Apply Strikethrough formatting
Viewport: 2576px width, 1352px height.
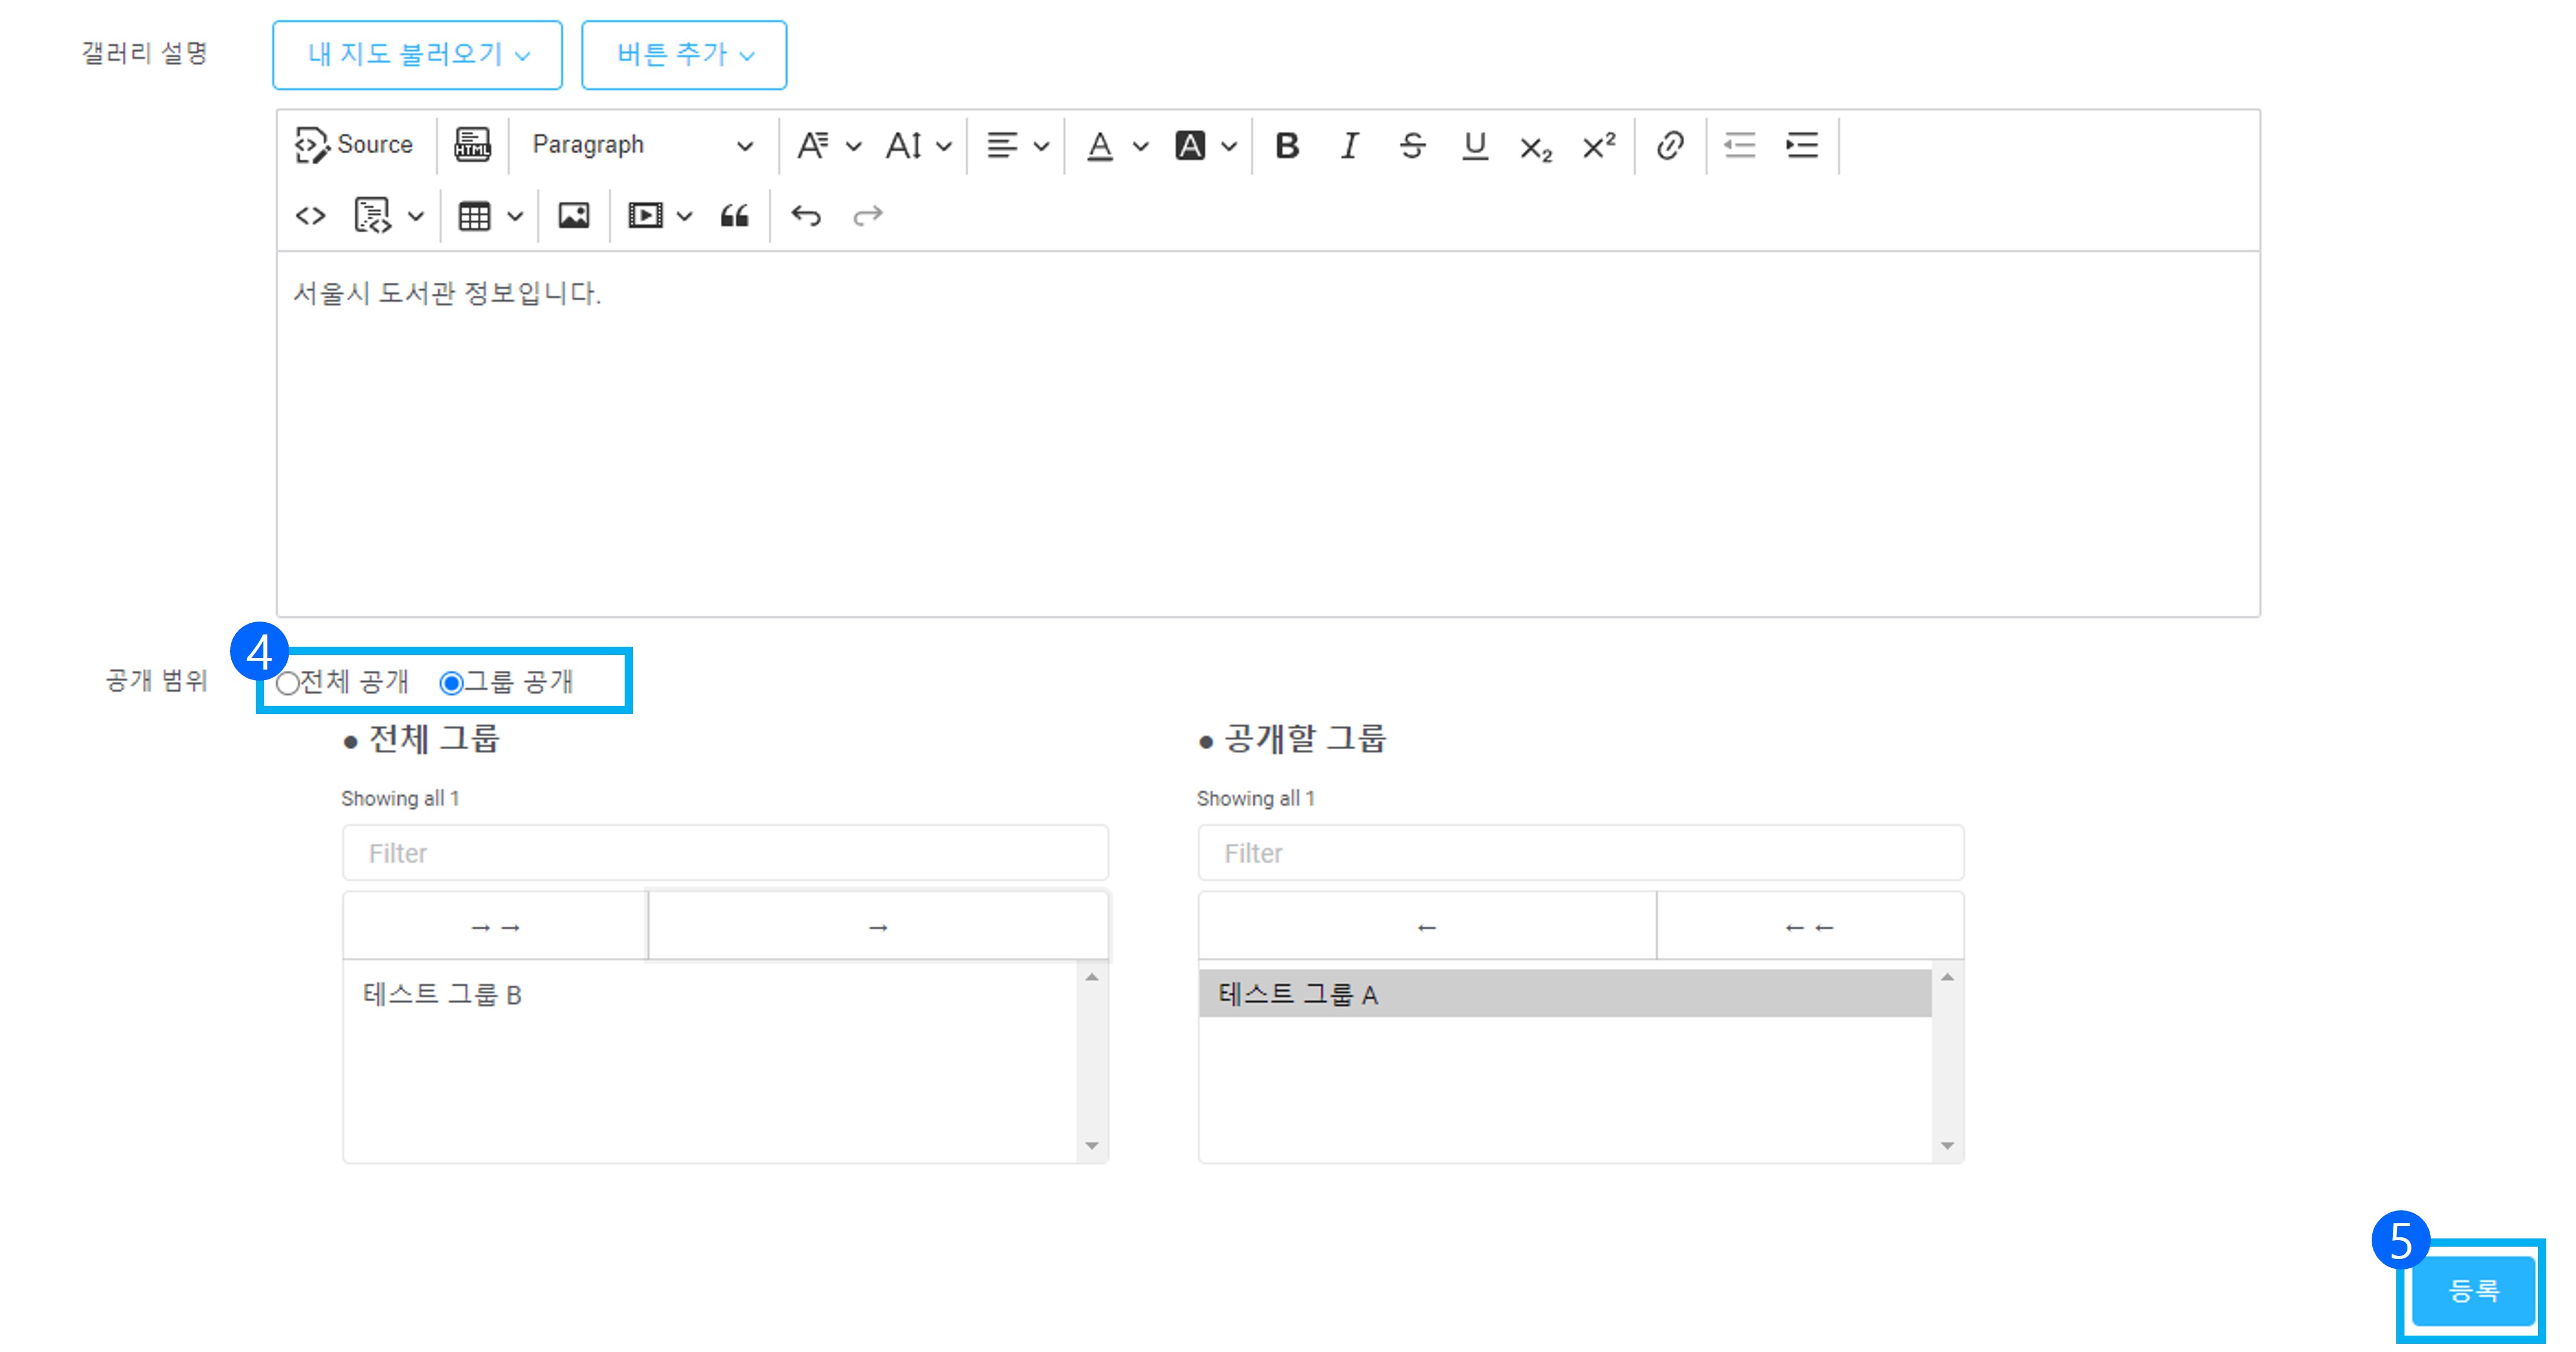(1411, 146)
